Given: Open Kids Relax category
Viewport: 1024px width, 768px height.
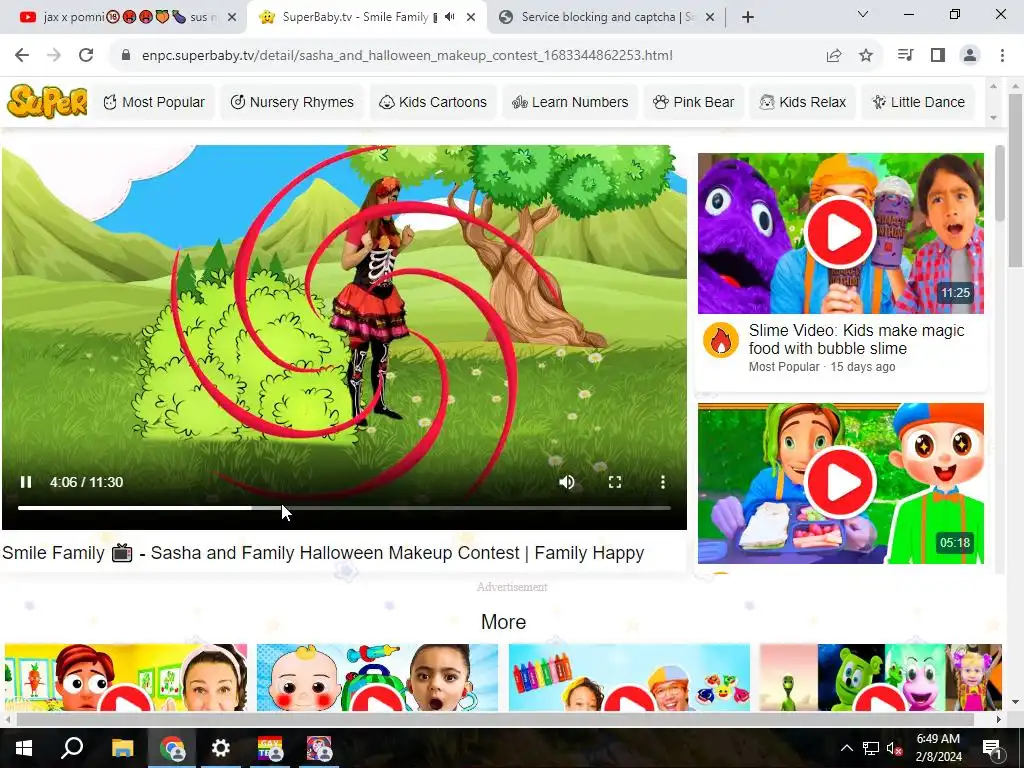Looking at the screenshot, I should pyautogui.click(x=803, y=102).
